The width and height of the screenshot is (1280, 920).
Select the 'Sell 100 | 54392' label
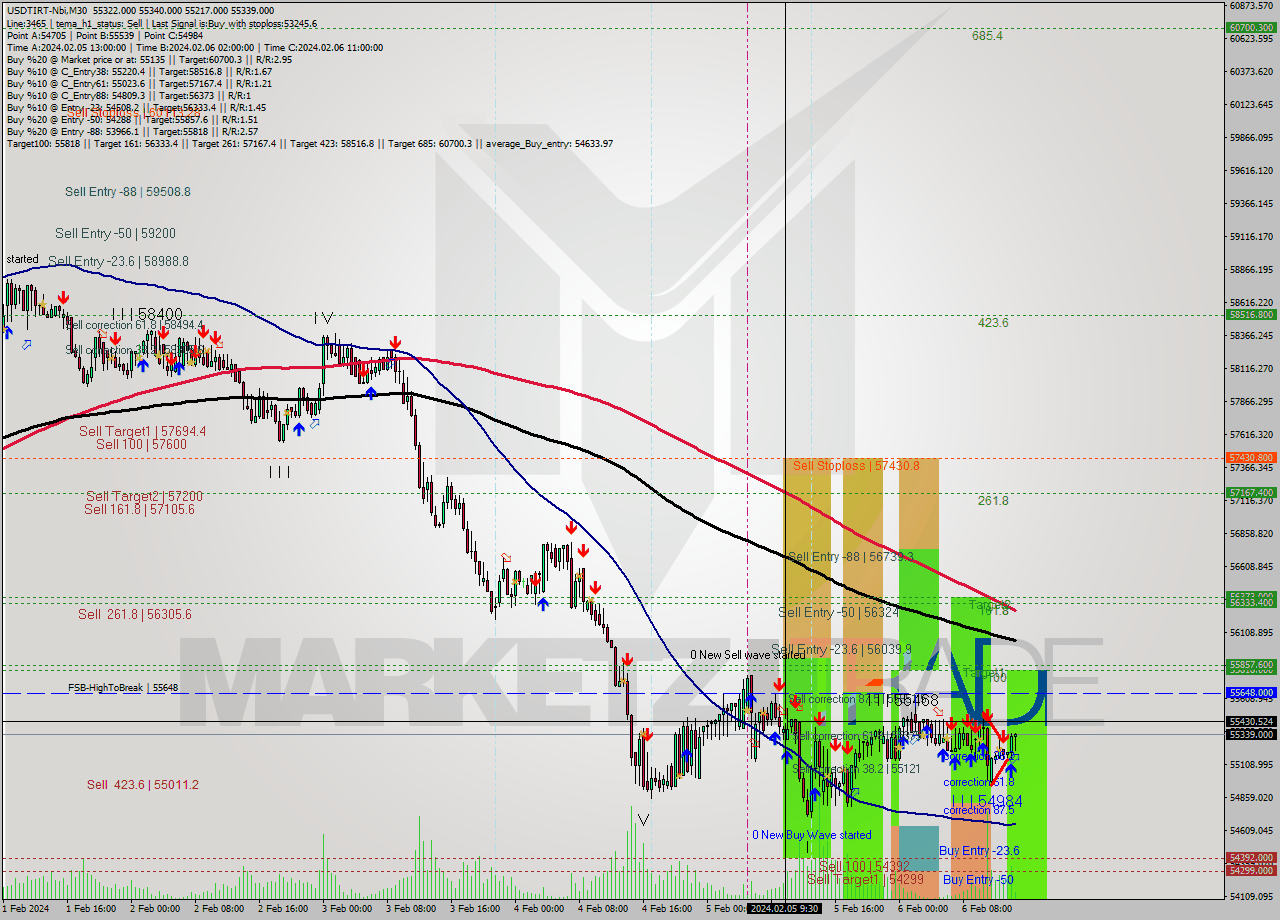(864, 866)
